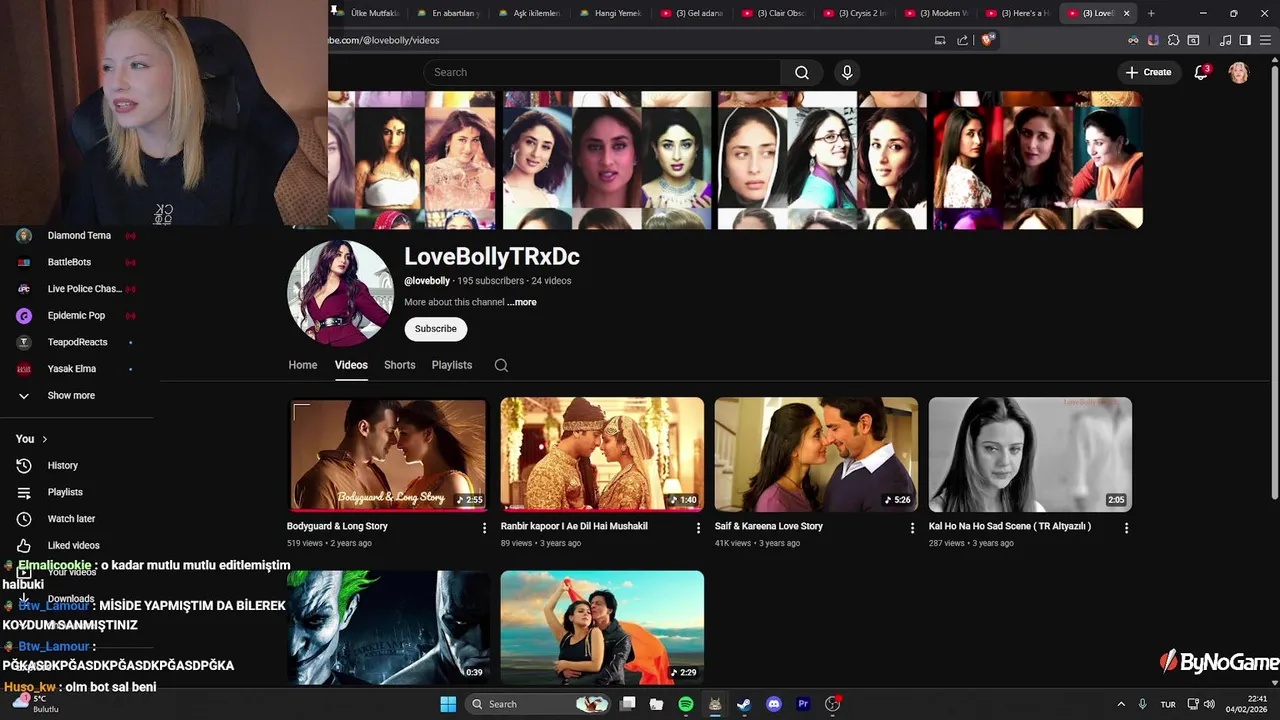The height and width of the screenshot is (720, 1280).
Task: Switch to the channel Shorts tab
Action: coord(400,365)
